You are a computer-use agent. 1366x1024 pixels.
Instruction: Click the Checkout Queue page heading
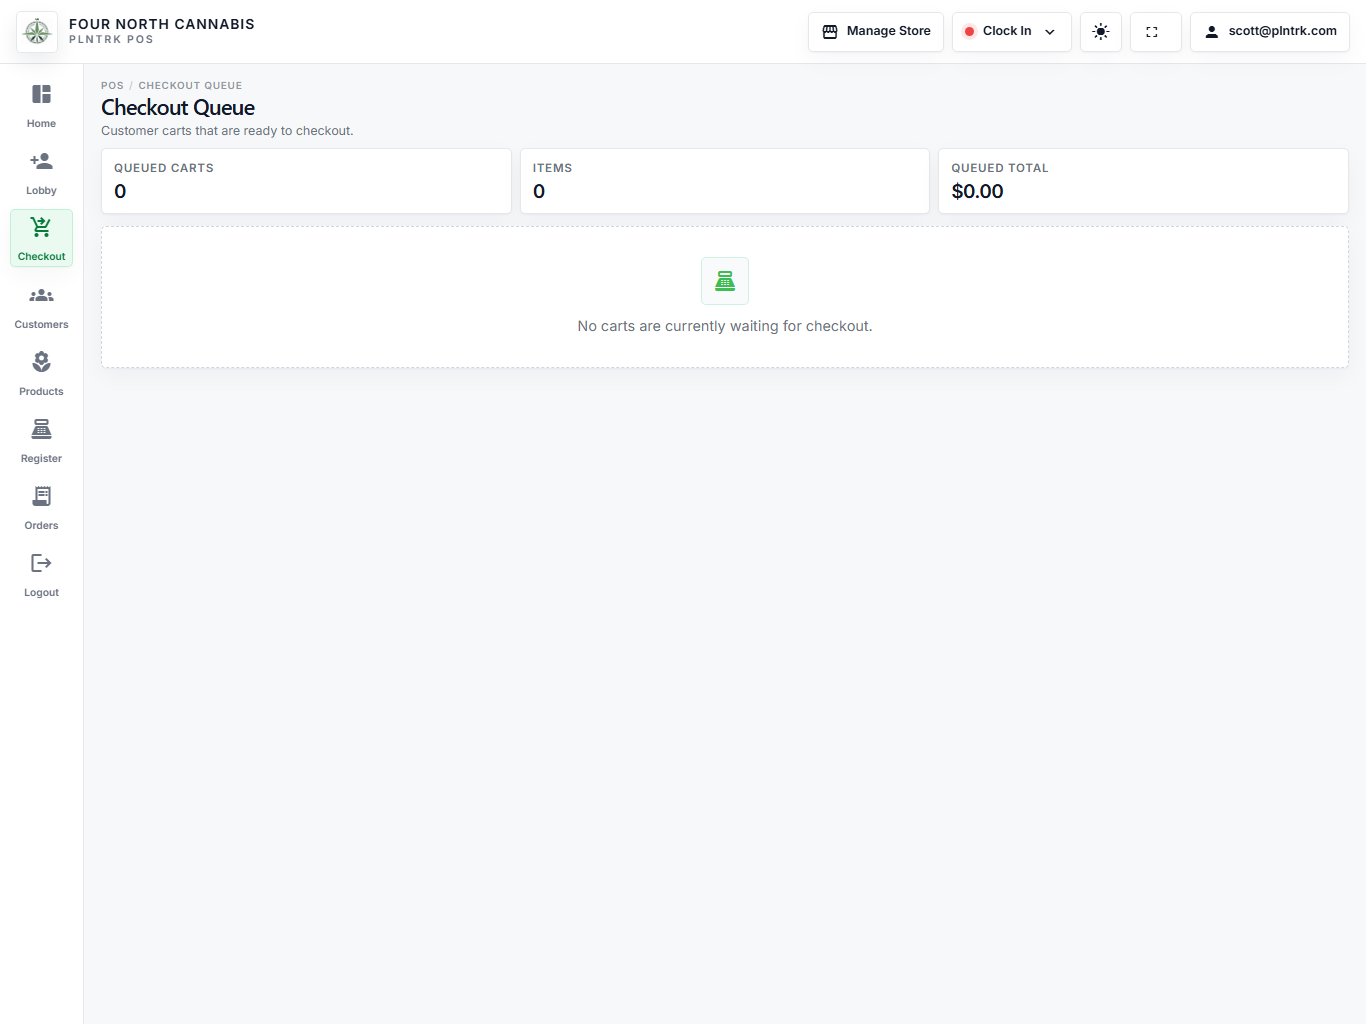tap(178, 108)
